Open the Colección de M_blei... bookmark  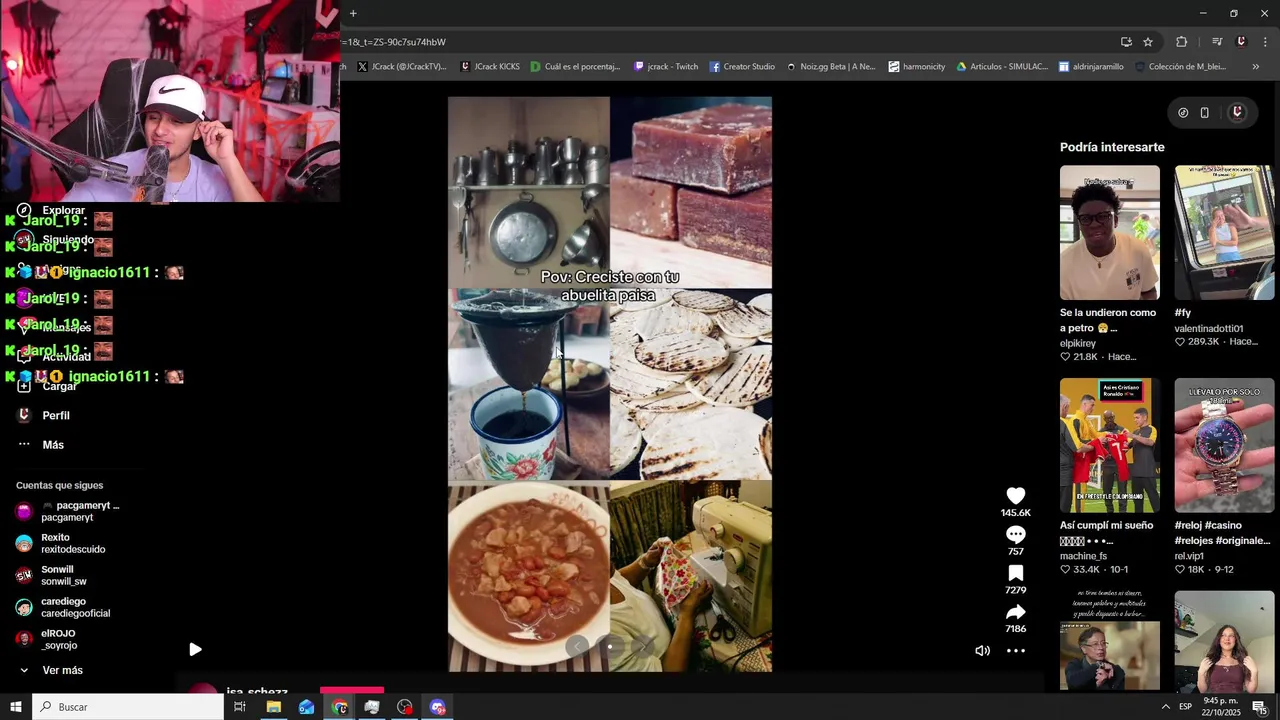tap(1180, 67)
